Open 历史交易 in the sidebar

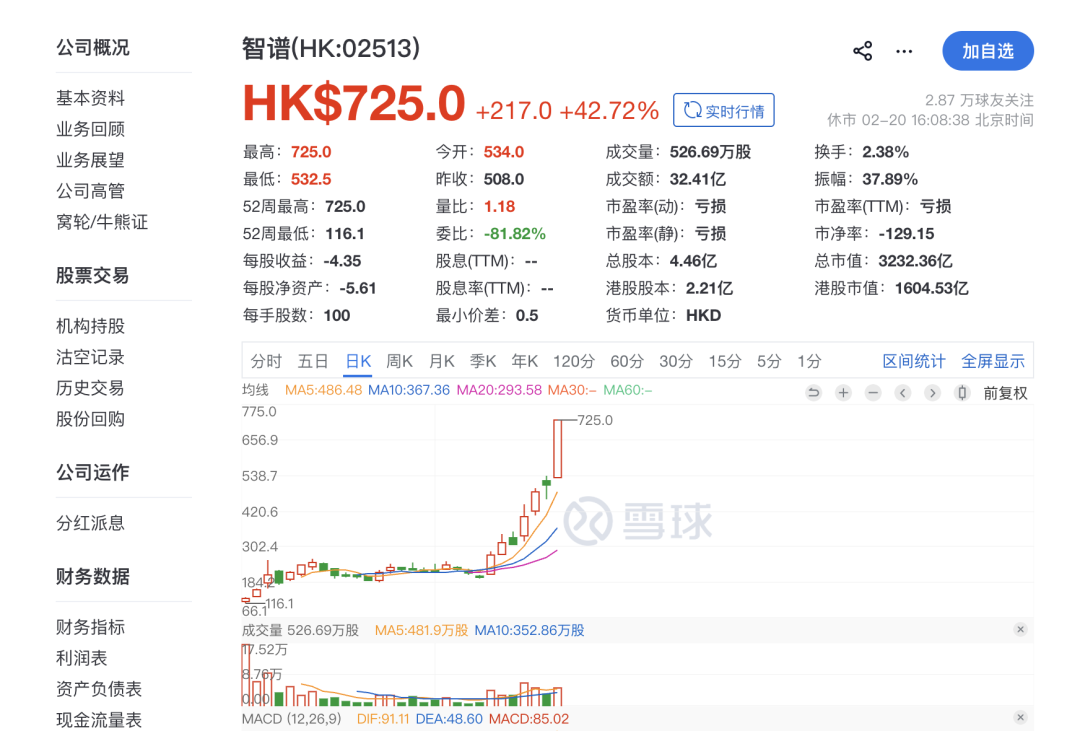click(x=90, y=389)
